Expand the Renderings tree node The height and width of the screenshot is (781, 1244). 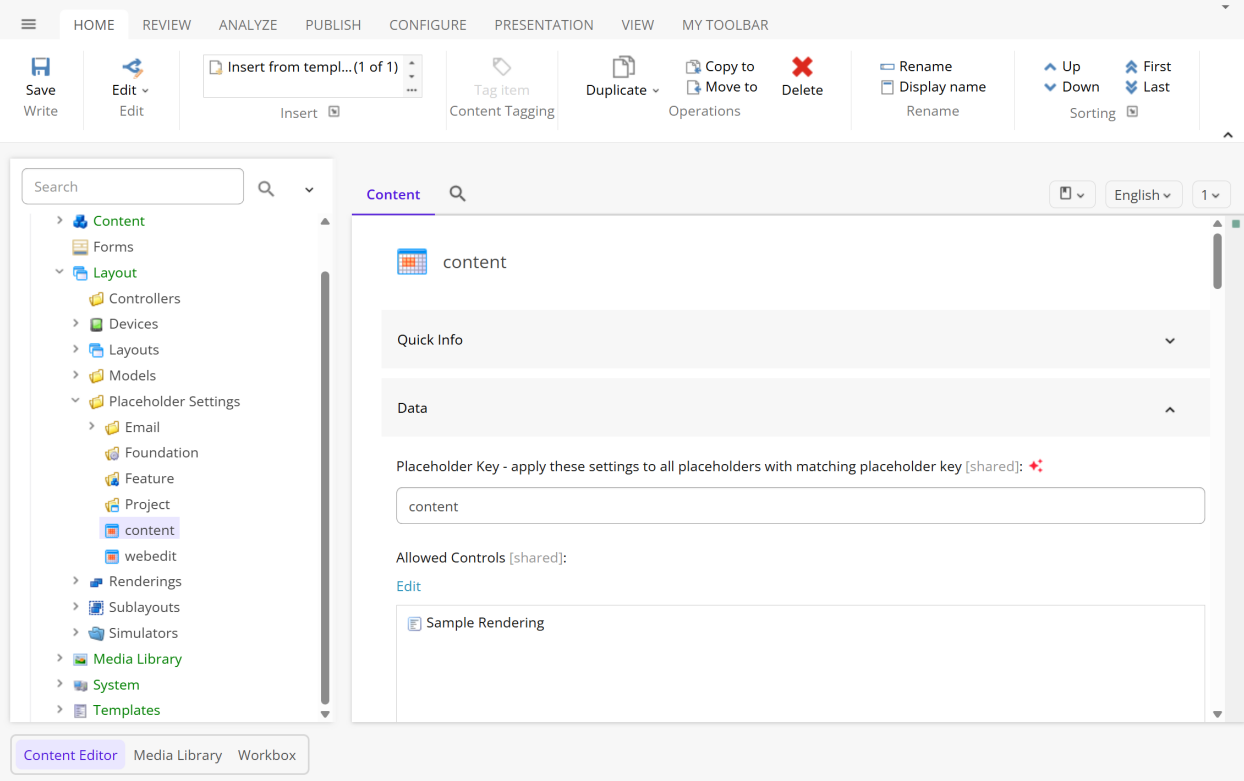[76, 581]
